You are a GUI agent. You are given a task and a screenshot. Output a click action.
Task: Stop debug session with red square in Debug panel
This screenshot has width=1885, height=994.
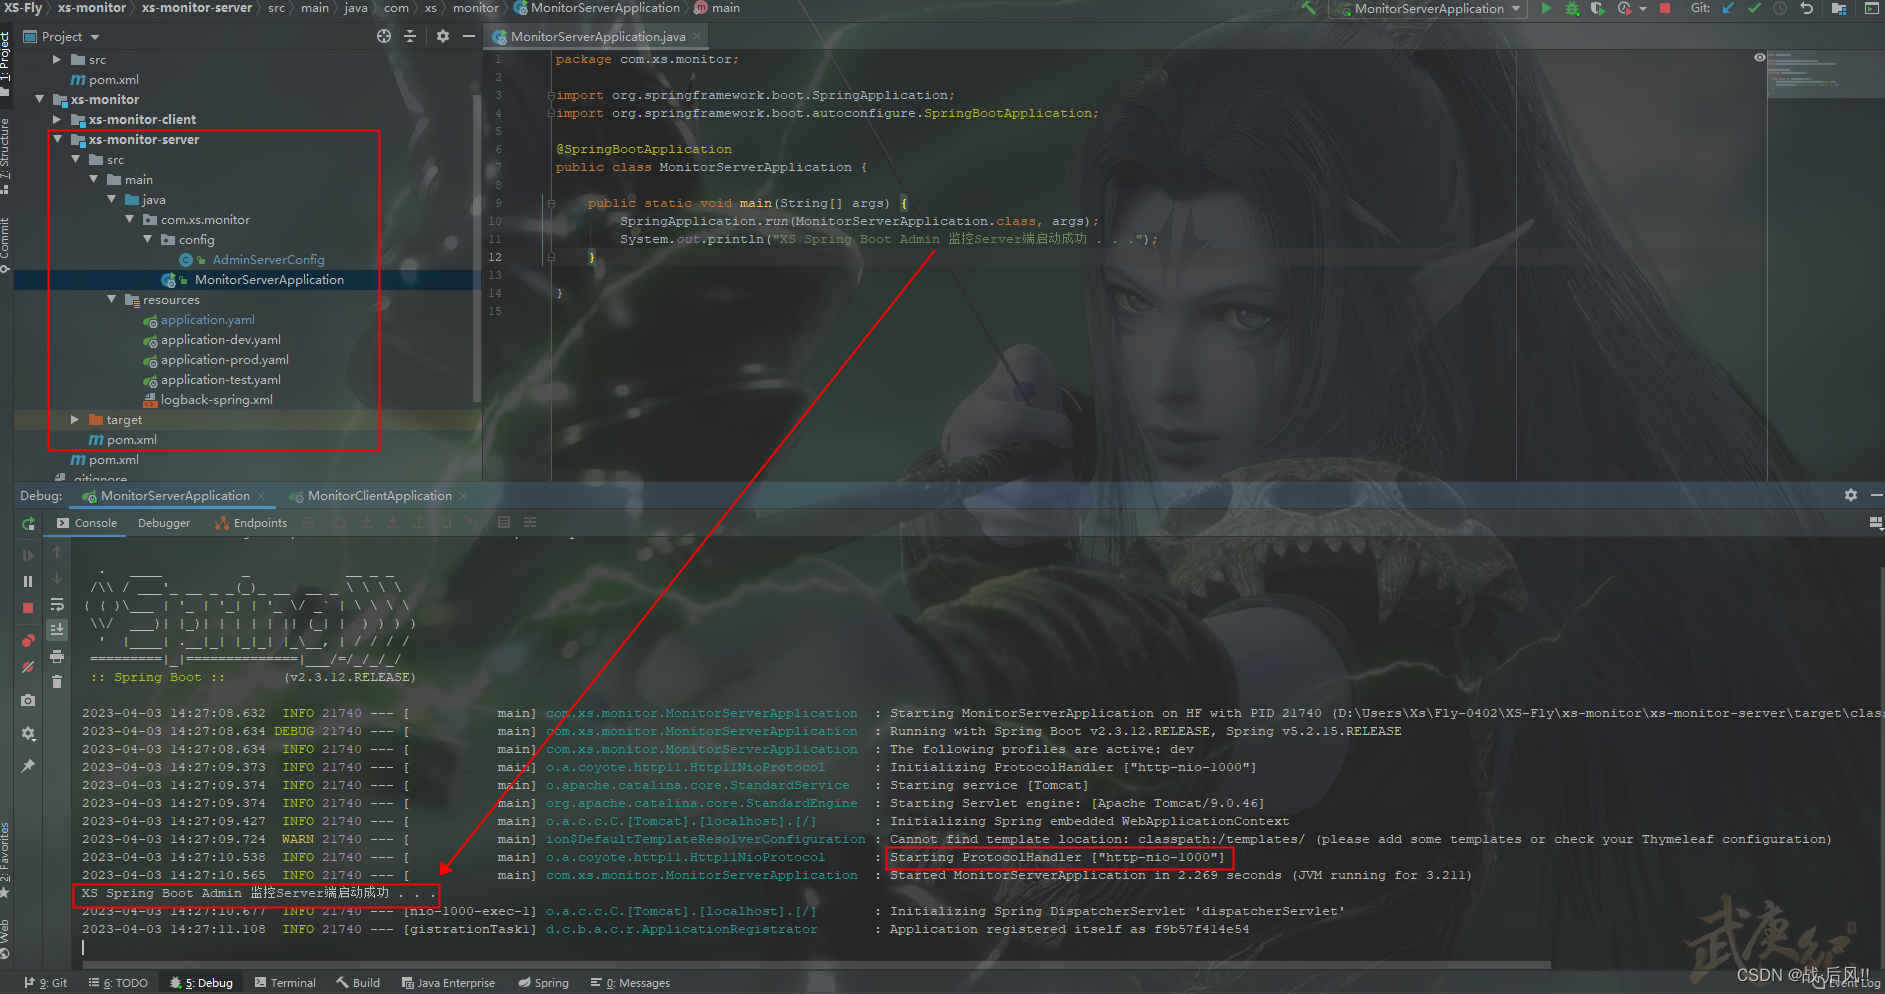[x=28, y=608]
